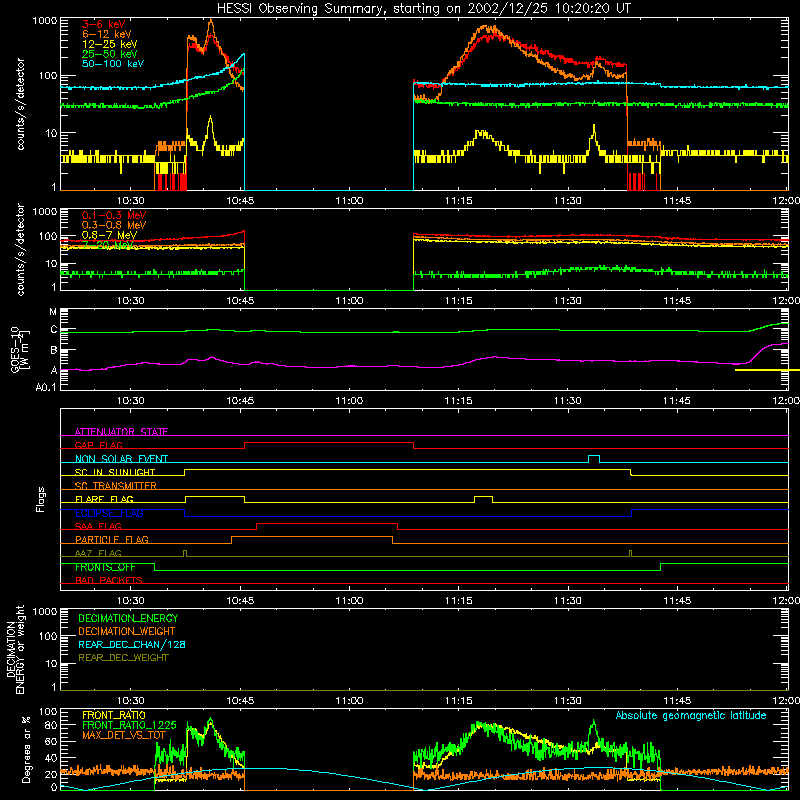Click the ATTENUATOR_STATE flag label

tap(121, 432)
